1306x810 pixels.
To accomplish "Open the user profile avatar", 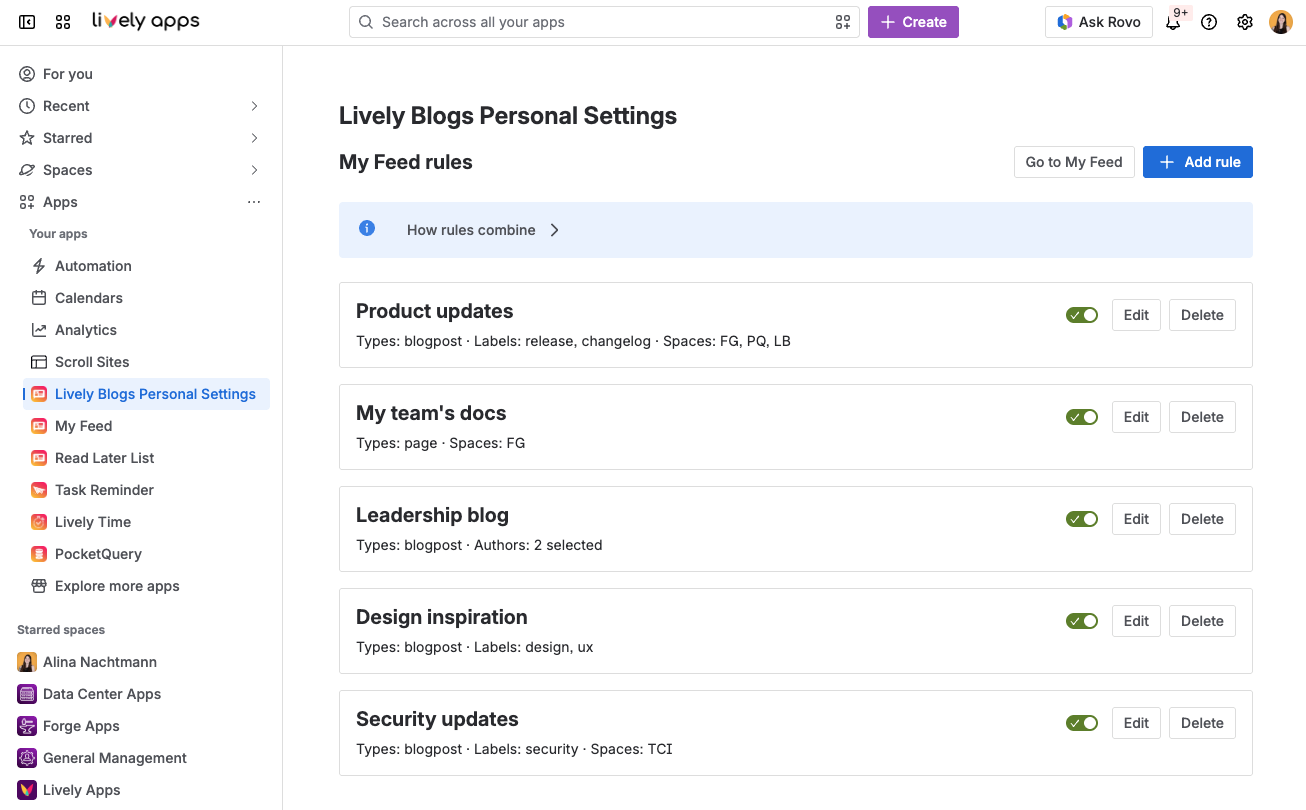I will pyautogui.click(x=1281, y=22).
